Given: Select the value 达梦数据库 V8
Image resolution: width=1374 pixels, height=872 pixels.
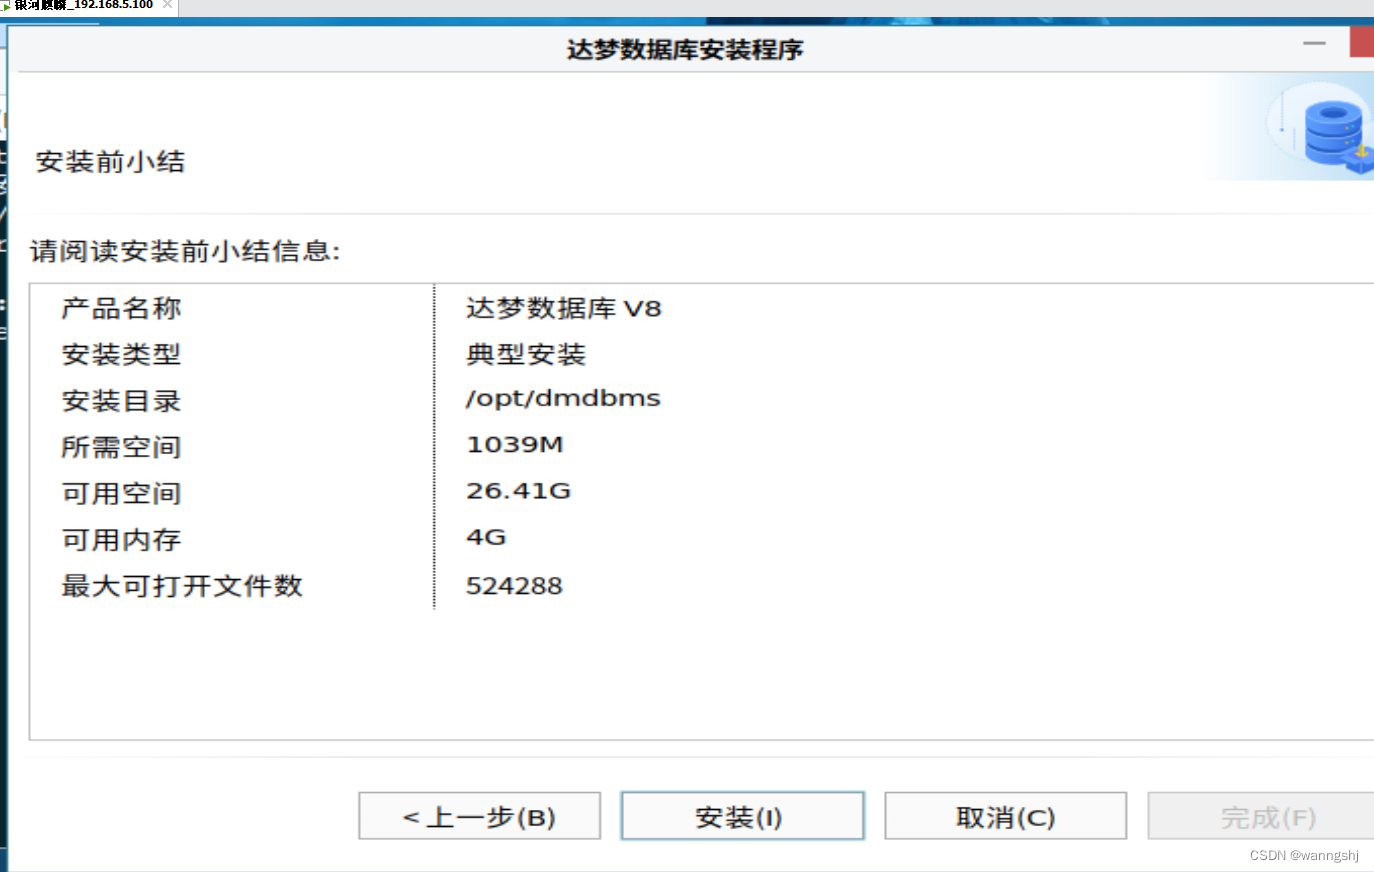Looking at the screenshot, I should pos(563,308).
